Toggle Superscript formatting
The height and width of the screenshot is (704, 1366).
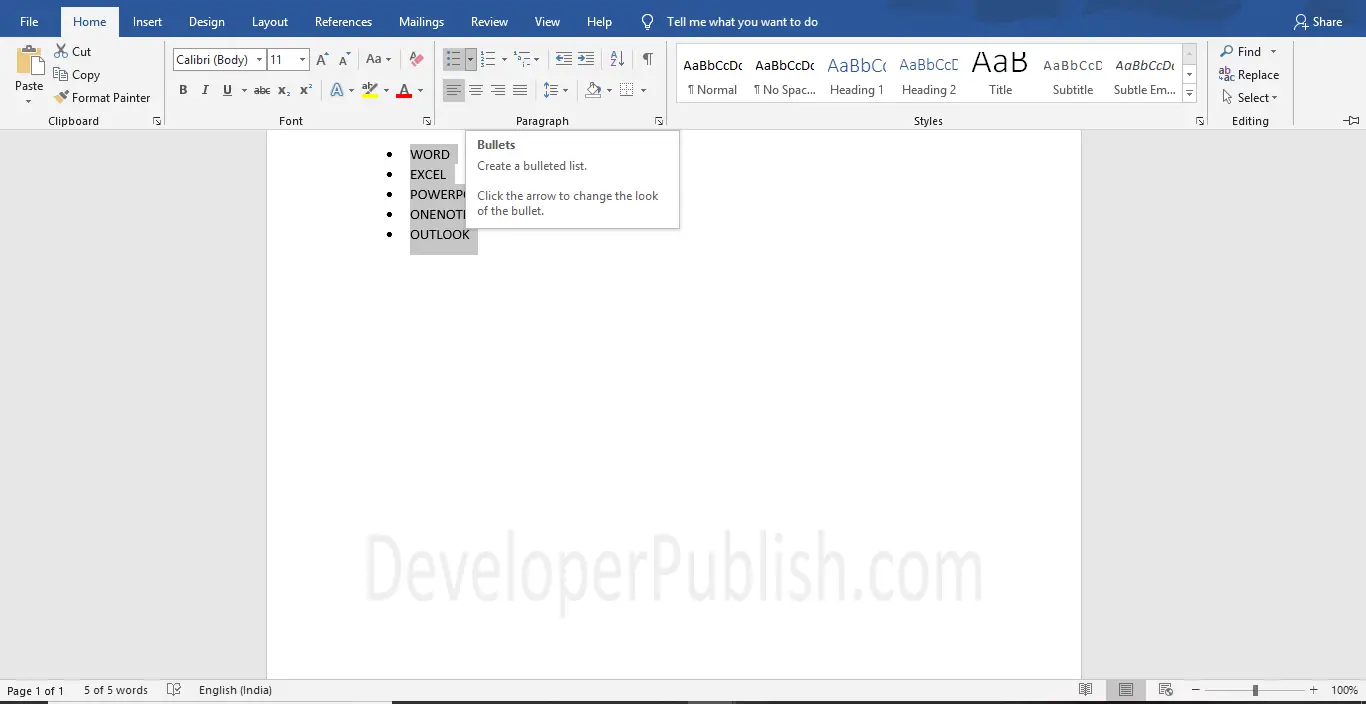pos(306,90)
